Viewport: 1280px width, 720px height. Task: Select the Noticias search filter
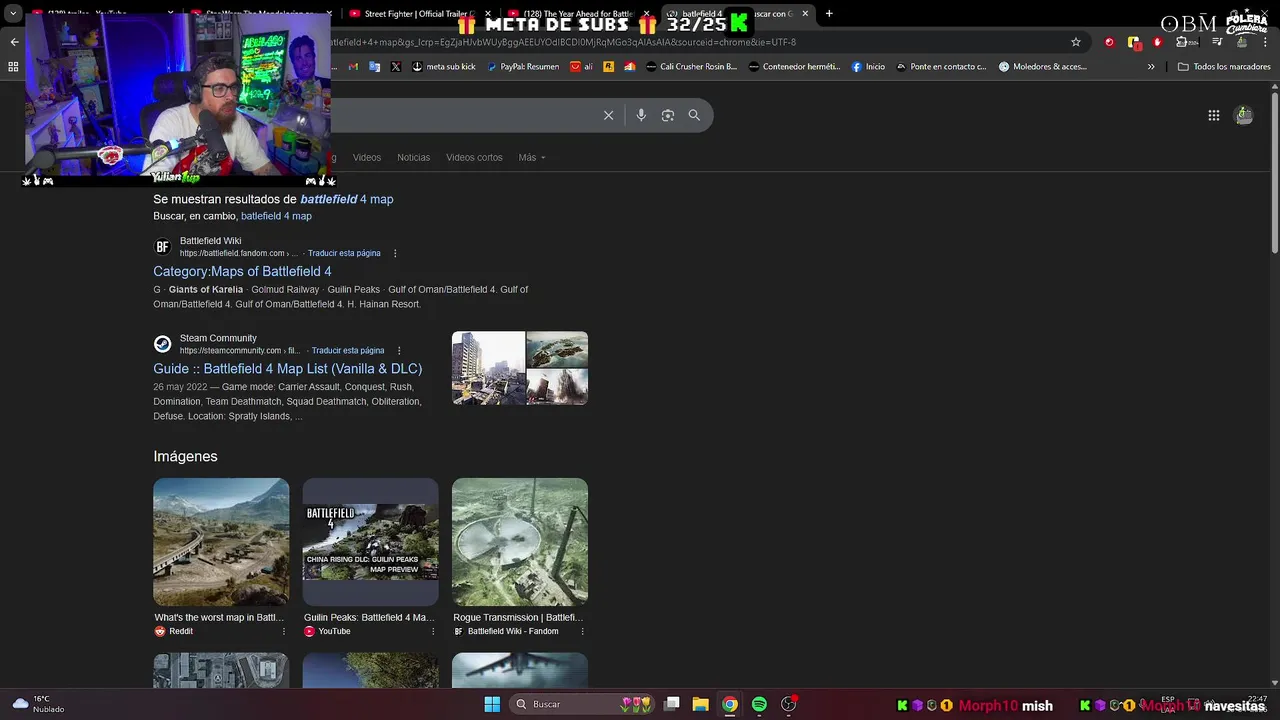[413, 157]
